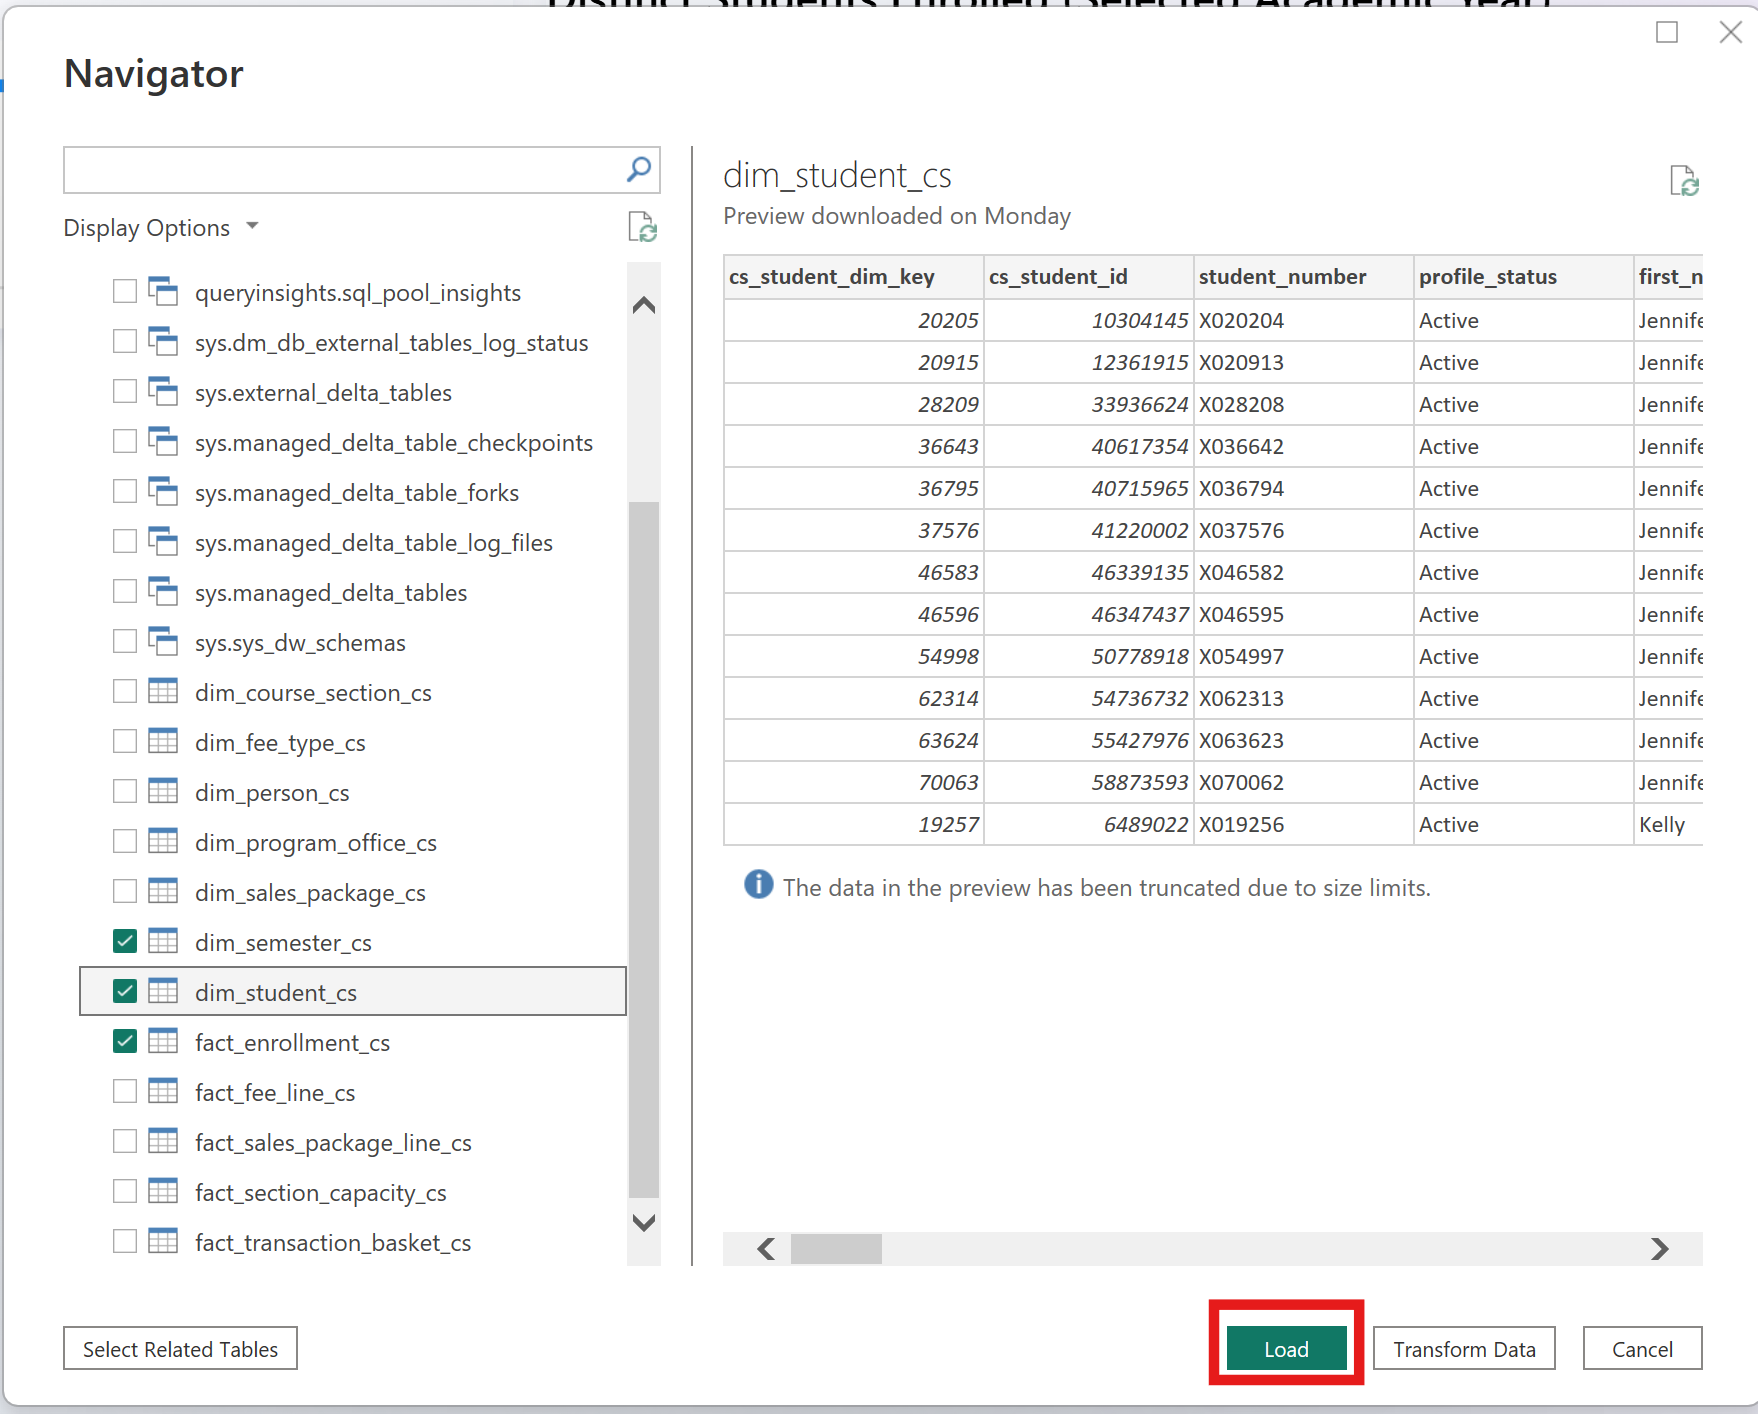Click the preview scroll left arrow
This screenshot has height=1414, width=1758.
click(766, 1249)
